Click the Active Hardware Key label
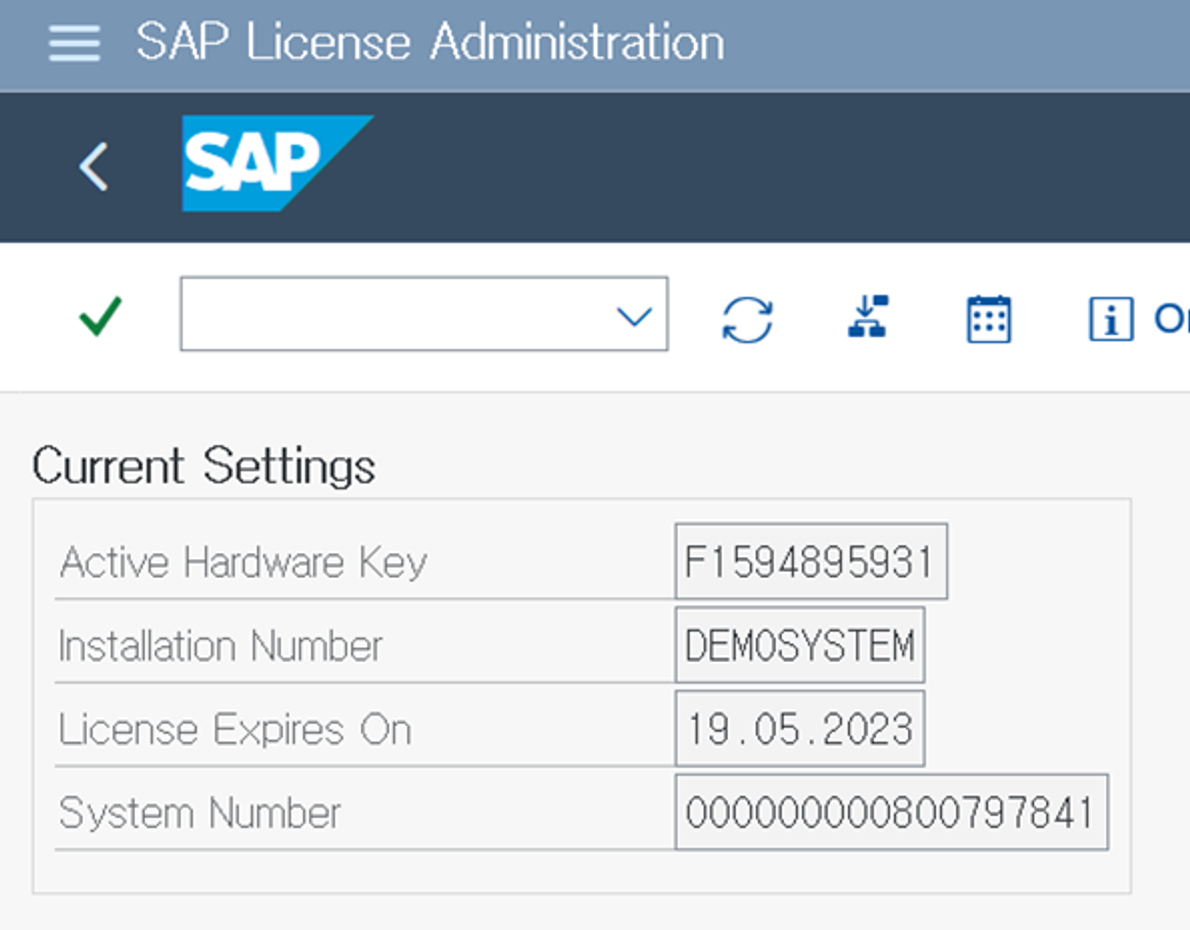1190x930 pixels. point(243,562)
